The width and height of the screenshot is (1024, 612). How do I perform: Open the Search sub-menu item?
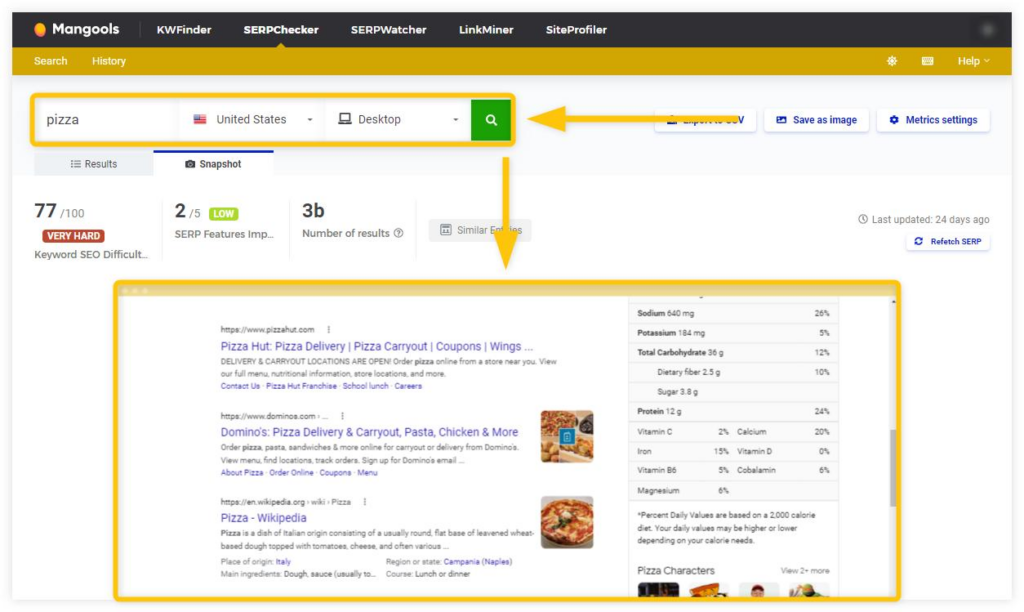point(50,61)
